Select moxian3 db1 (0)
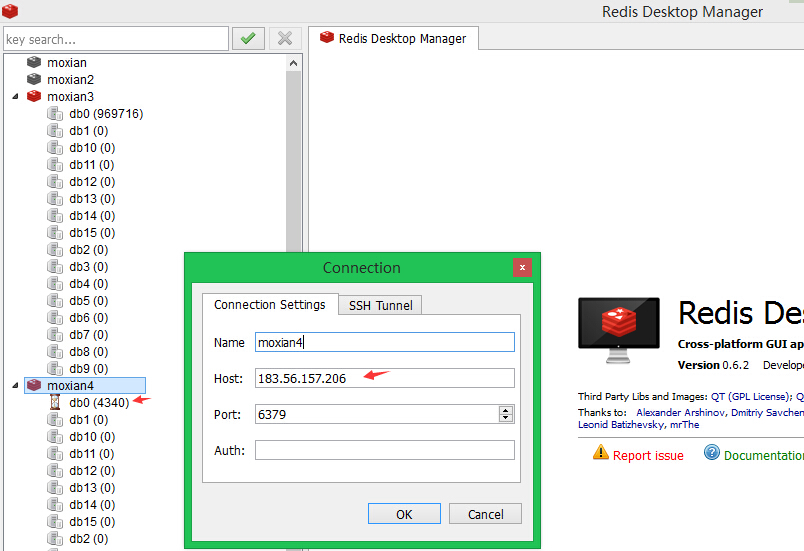 pos(89,131)
